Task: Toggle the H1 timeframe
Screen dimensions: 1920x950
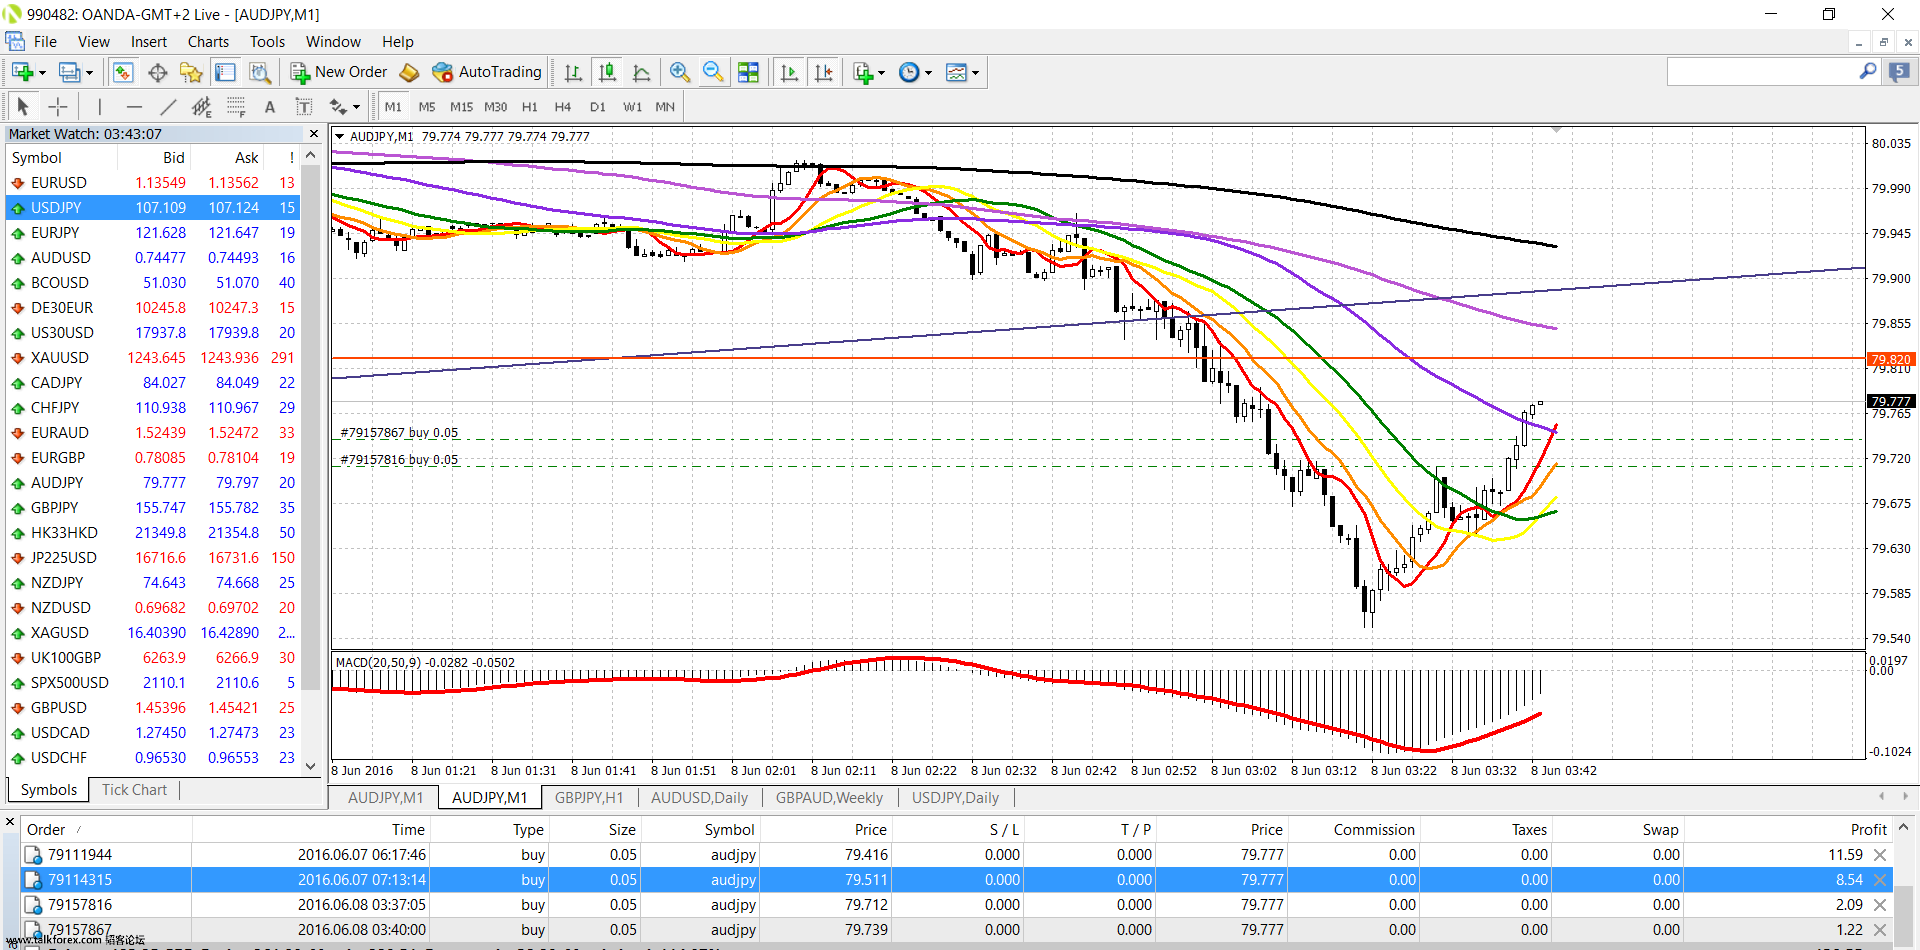Action: tap(530, 106)
